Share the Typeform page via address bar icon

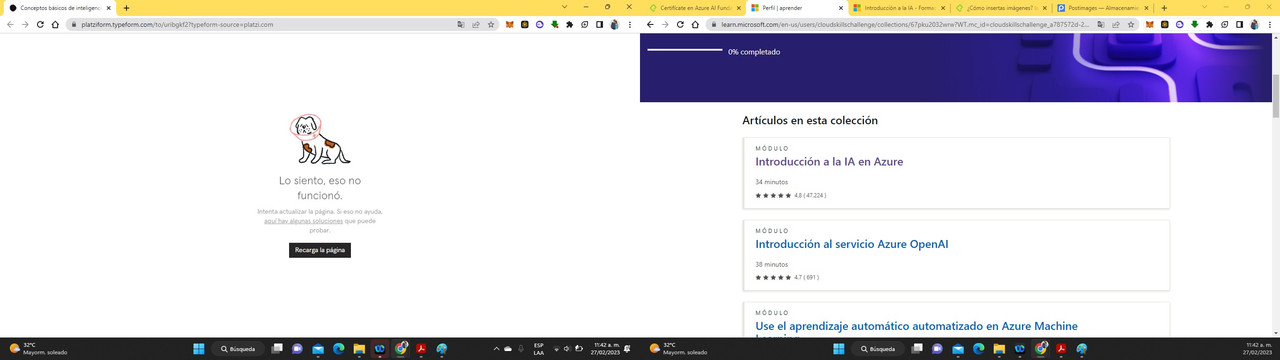(x=476, y=24)
